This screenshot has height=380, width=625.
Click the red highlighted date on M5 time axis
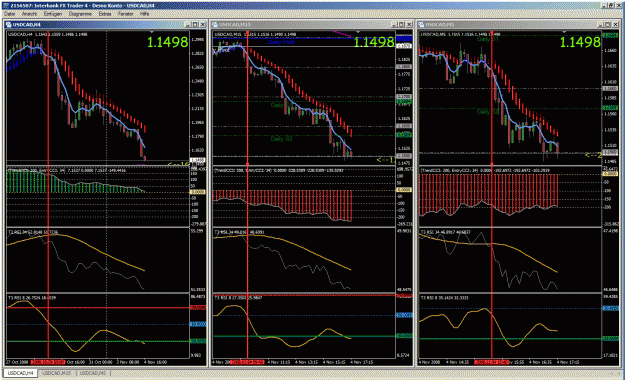(x=491, y=362)
